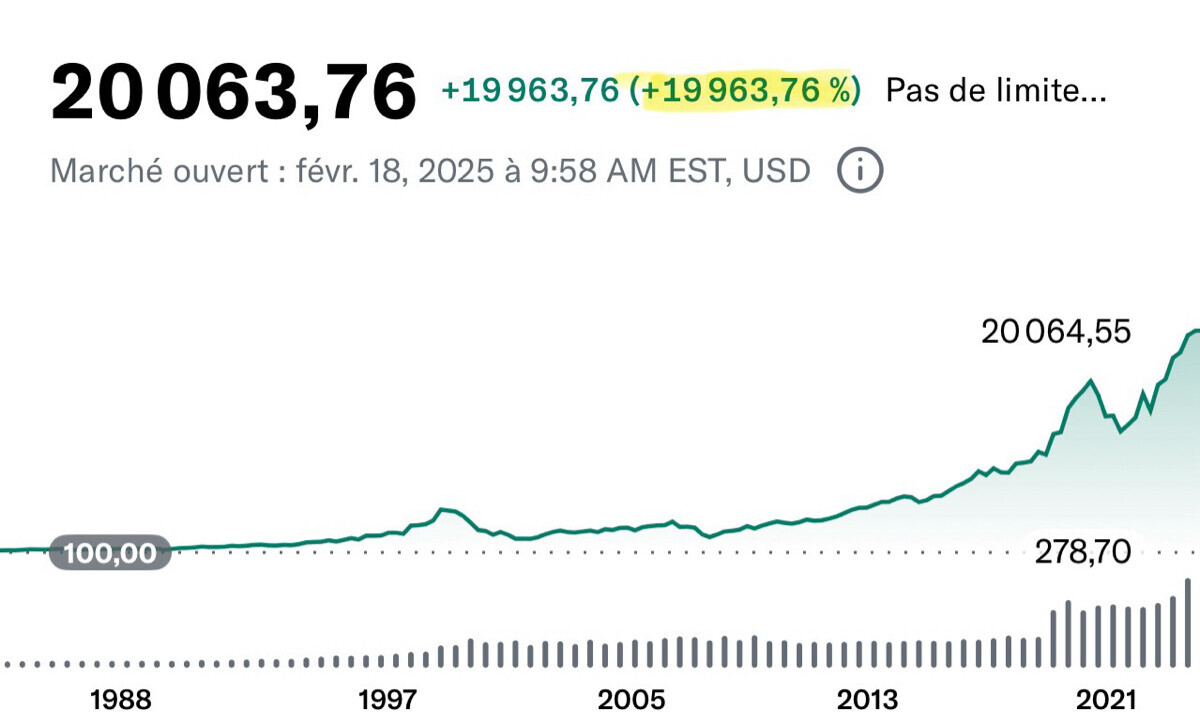Image resolution: width=1200 pixels, height=712 pixels.
Task: Select the 1988 label on the time axis
Action: (x=120, y=698)
